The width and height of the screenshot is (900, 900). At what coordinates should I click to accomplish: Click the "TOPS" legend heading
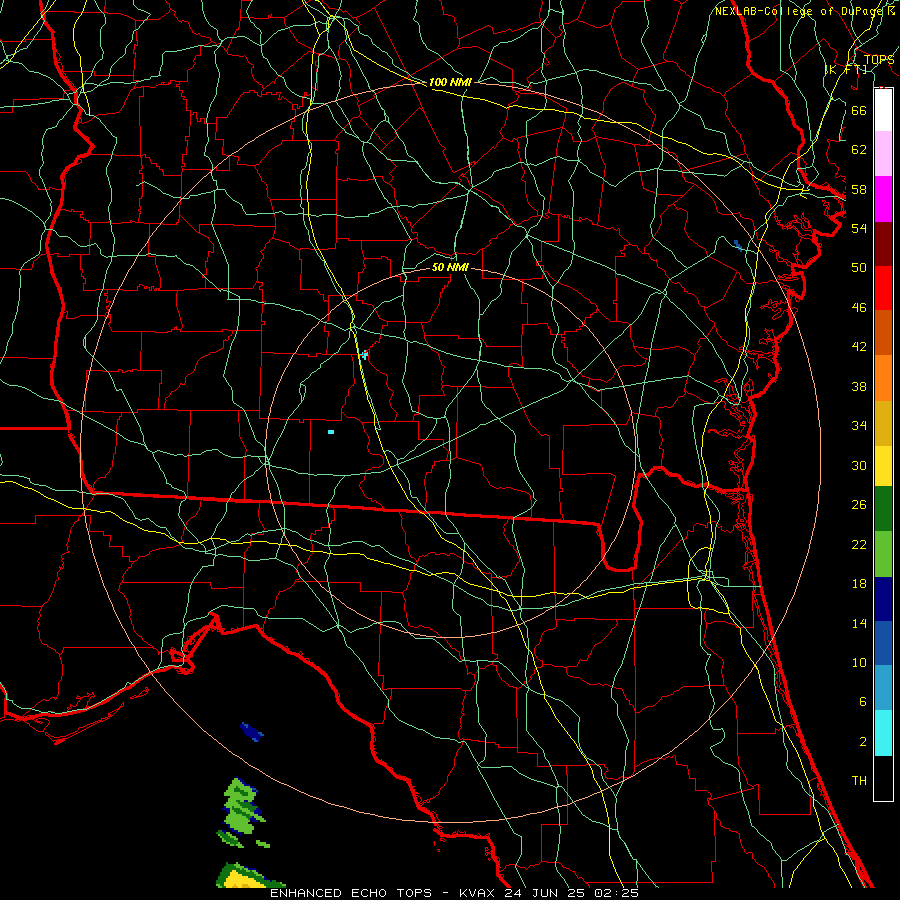pos(879,60)
